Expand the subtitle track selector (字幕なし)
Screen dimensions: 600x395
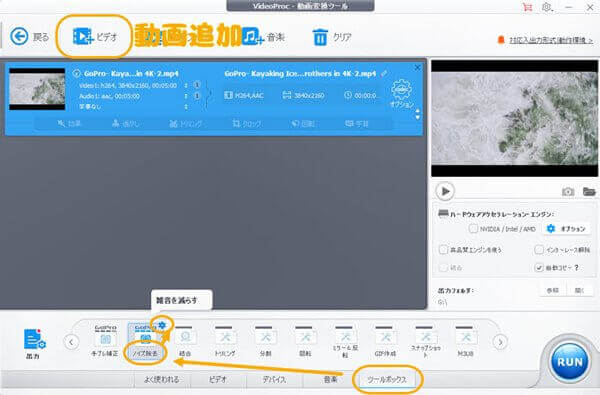tap(186, 106)
